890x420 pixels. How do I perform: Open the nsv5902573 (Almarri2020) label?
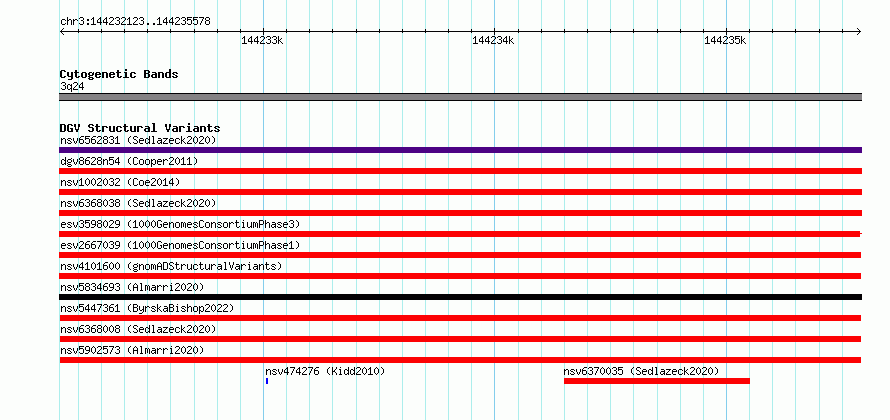click(x=132, y=350)
